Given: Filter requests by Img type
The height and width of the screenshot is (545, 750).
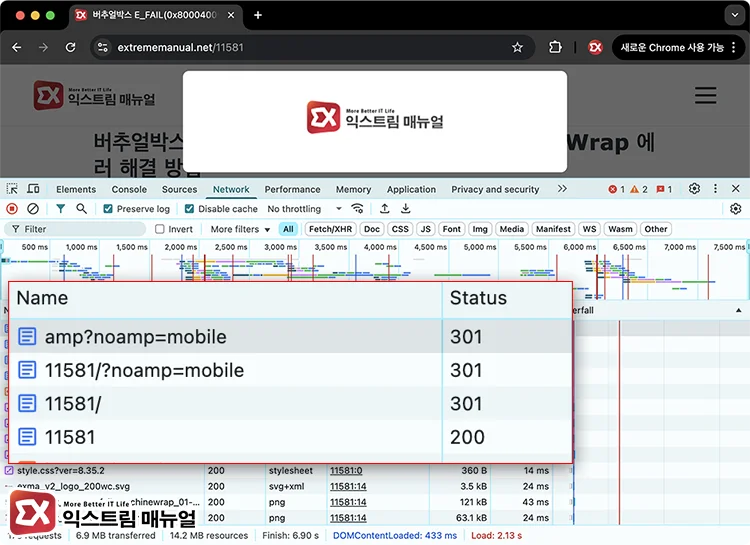Looking at the screenshot, I should [x=480, y=229].
